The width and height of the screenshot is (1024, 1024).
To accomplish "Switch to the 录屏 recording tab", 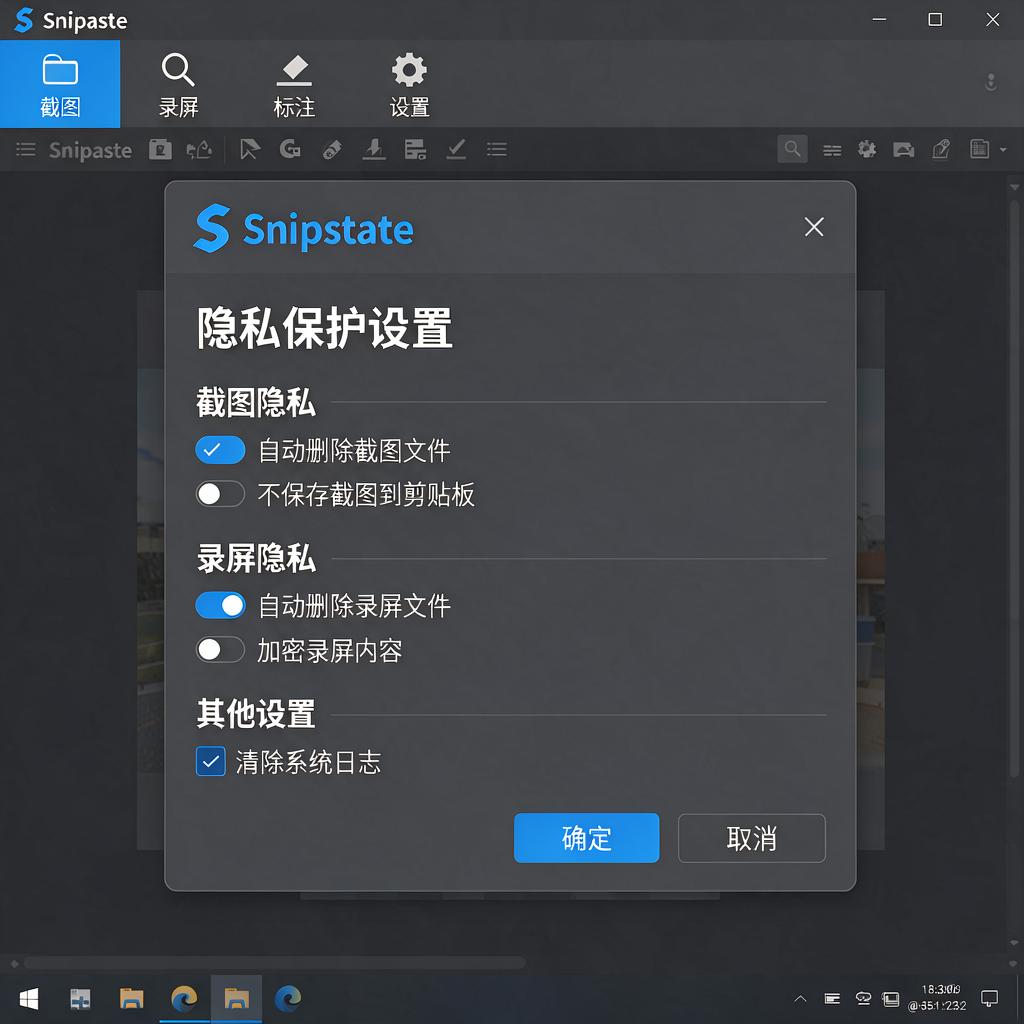I will (178, 86).
